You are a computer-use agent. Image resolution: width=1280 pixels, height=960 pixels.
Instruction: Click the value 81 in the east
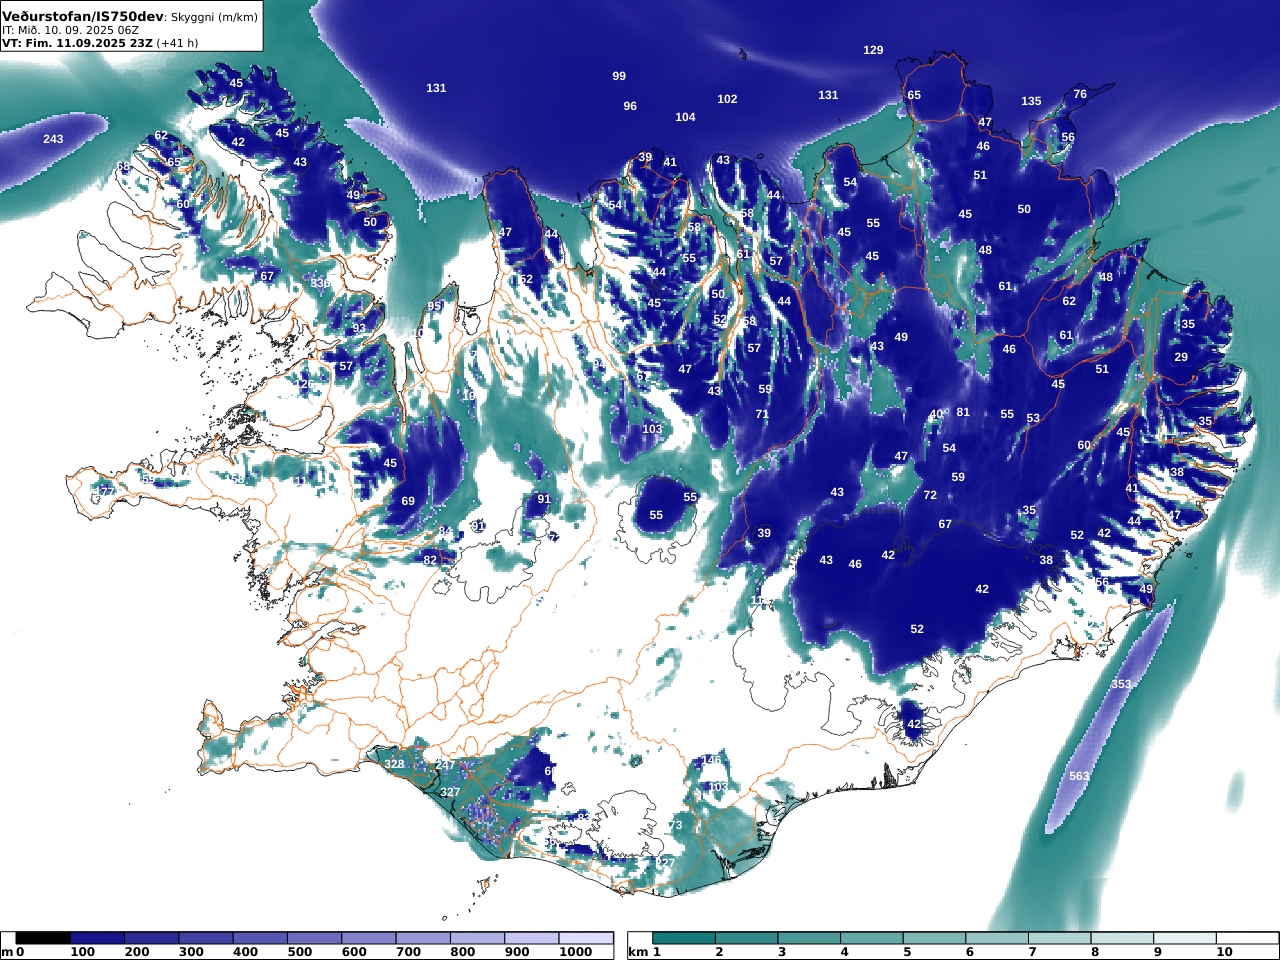[963, 412]
